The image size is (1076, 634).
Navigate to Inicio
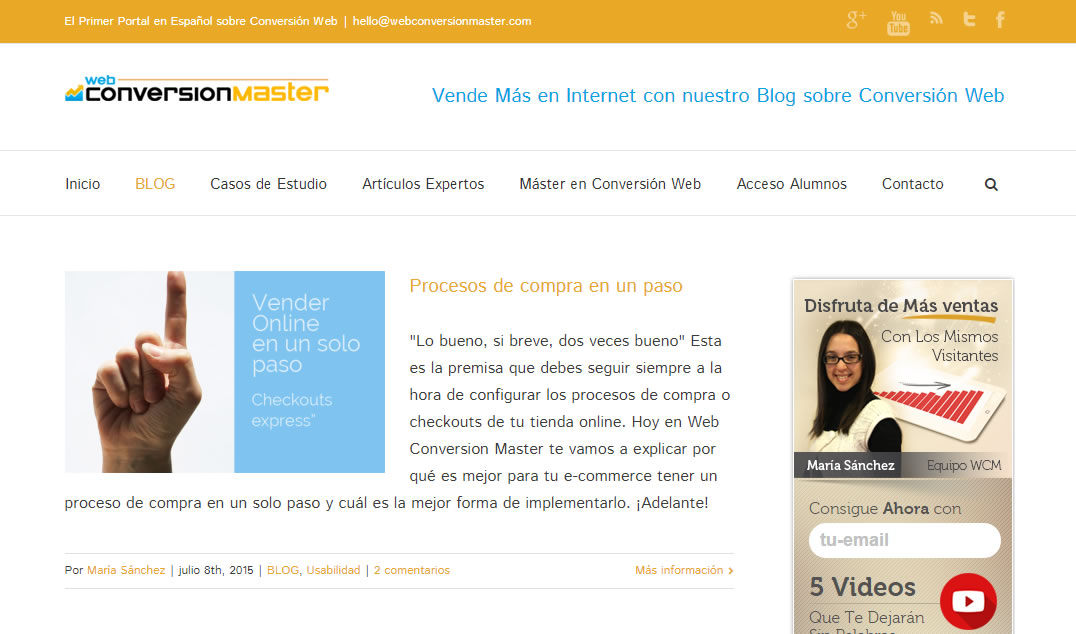coord(82,183)
